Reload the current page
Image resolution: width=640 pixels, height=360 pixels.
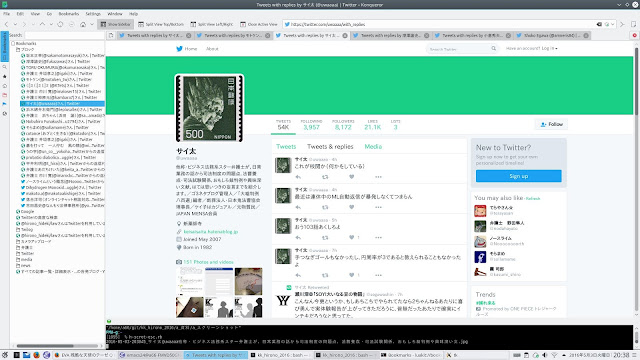pos(60,24)
